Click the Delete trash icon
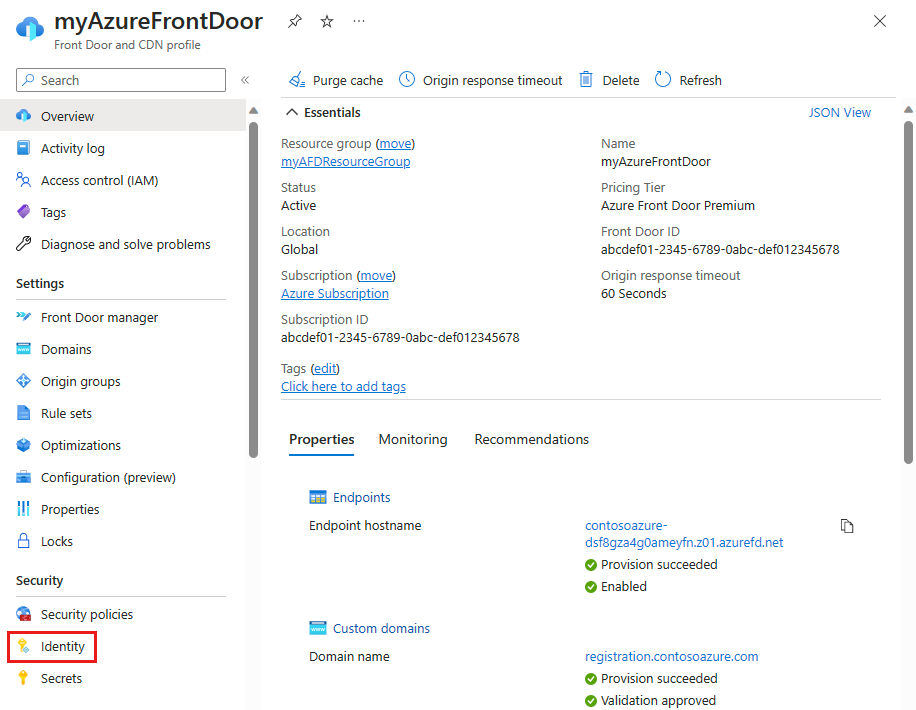The height and width of the screenshot is (710, 916). (x=586, y=79)
